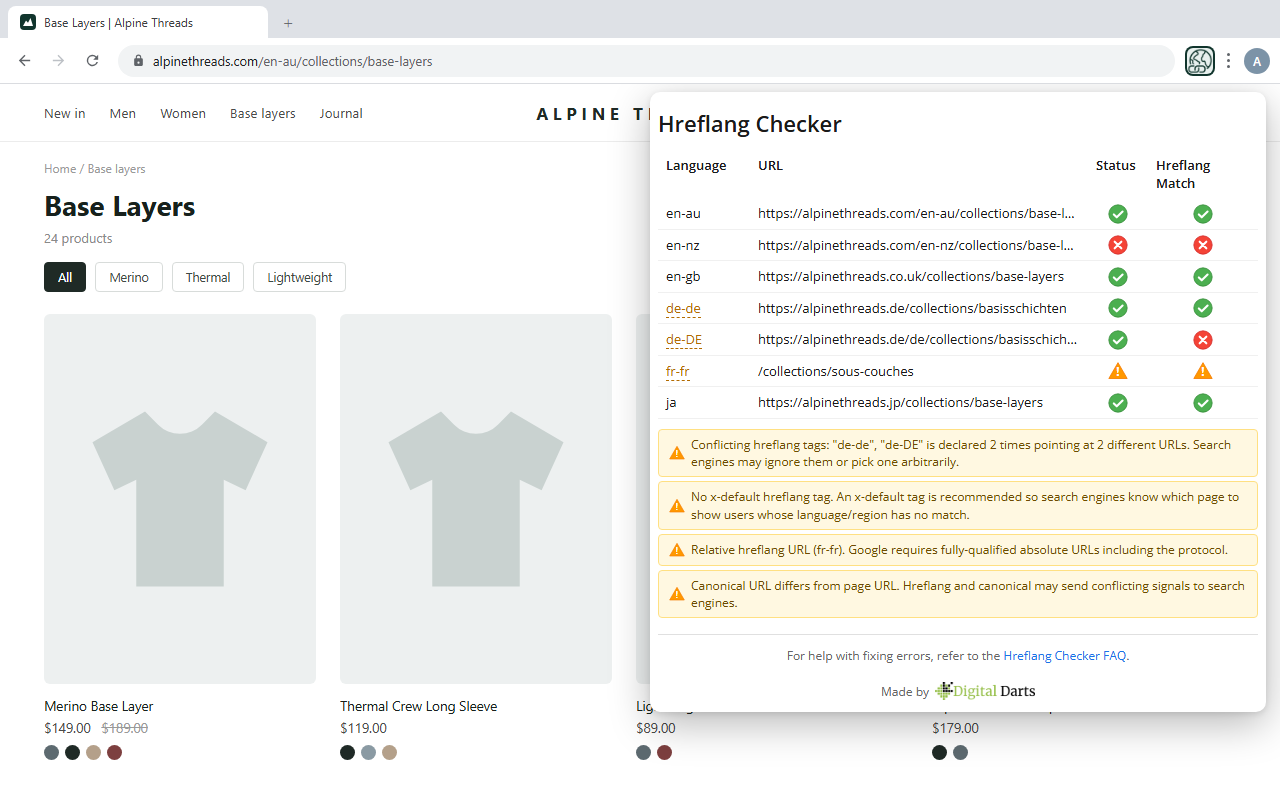Screen dimensions: 1280x800
Task: View site information via the lock icon
Action: click(138, 61)
